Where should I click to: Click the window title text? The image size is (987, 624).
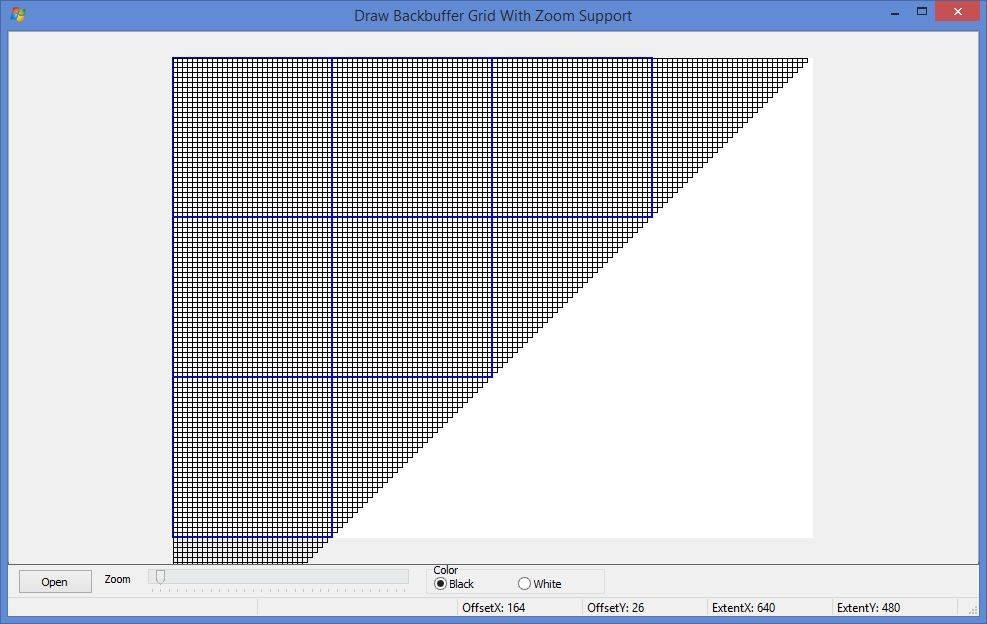[493, 16]
